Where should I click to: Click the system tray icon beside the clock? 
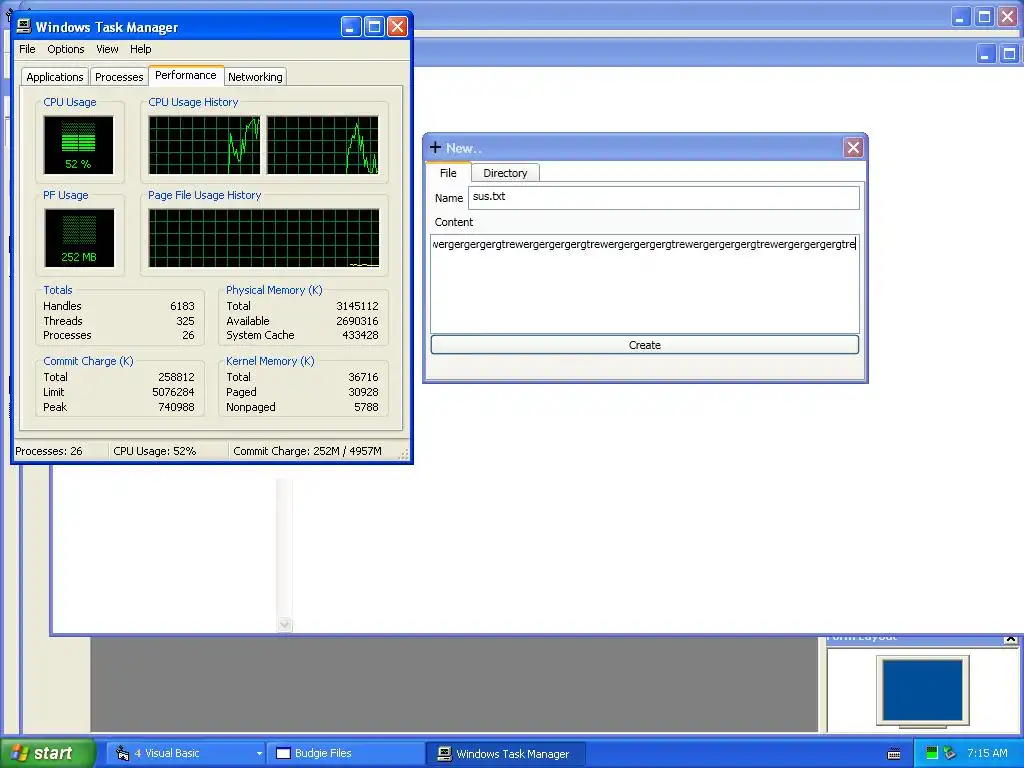tap(950, 753)
